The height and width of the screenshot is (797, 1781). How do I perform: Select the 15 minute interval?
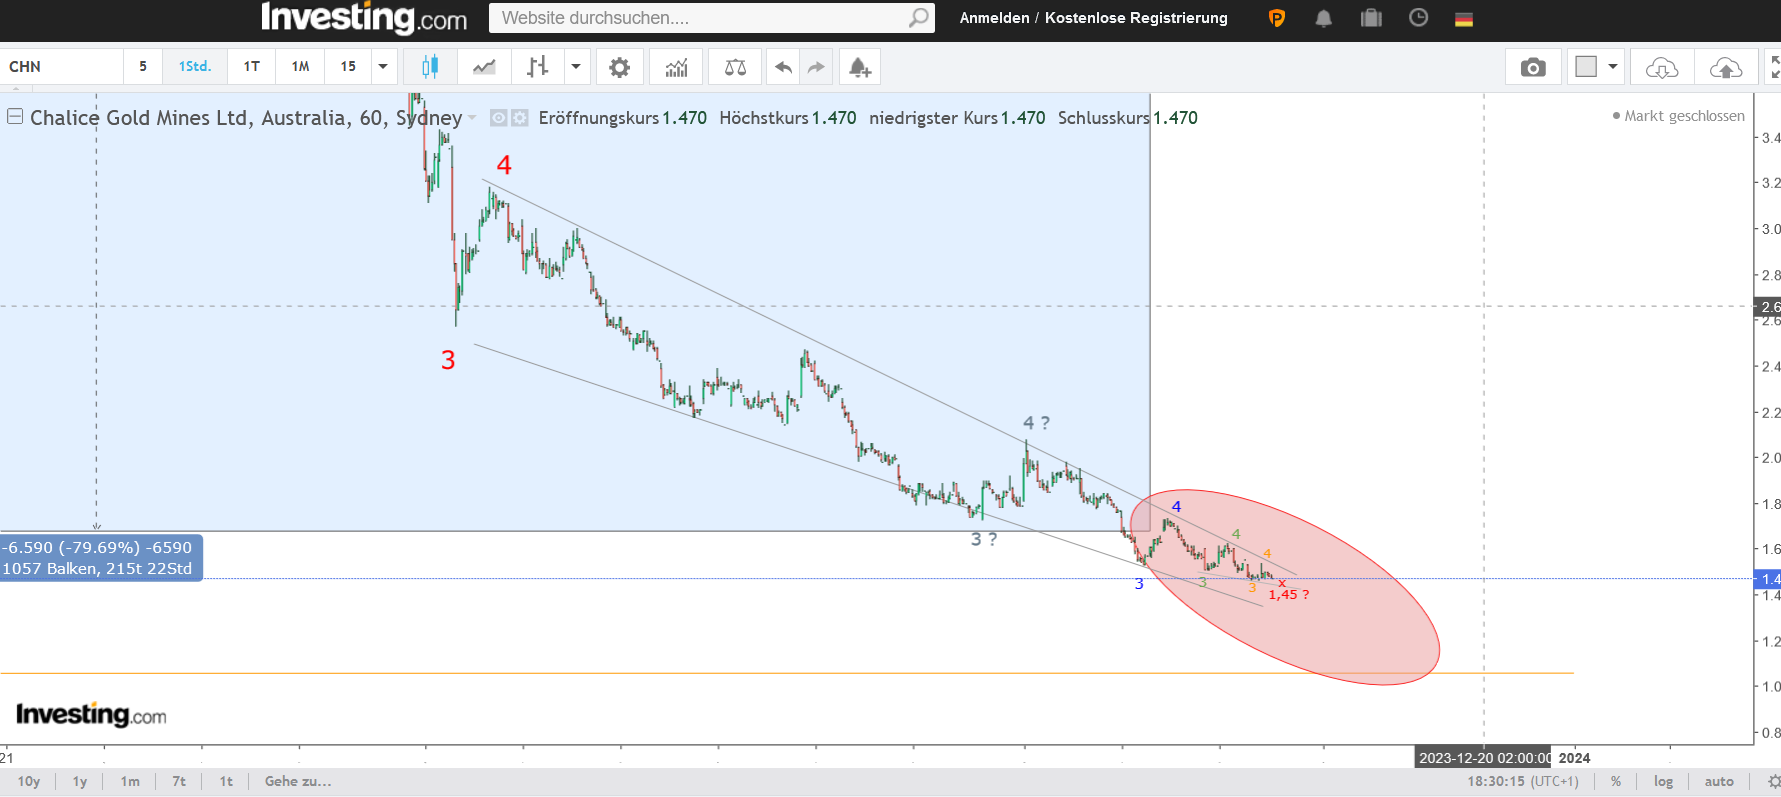348,67
